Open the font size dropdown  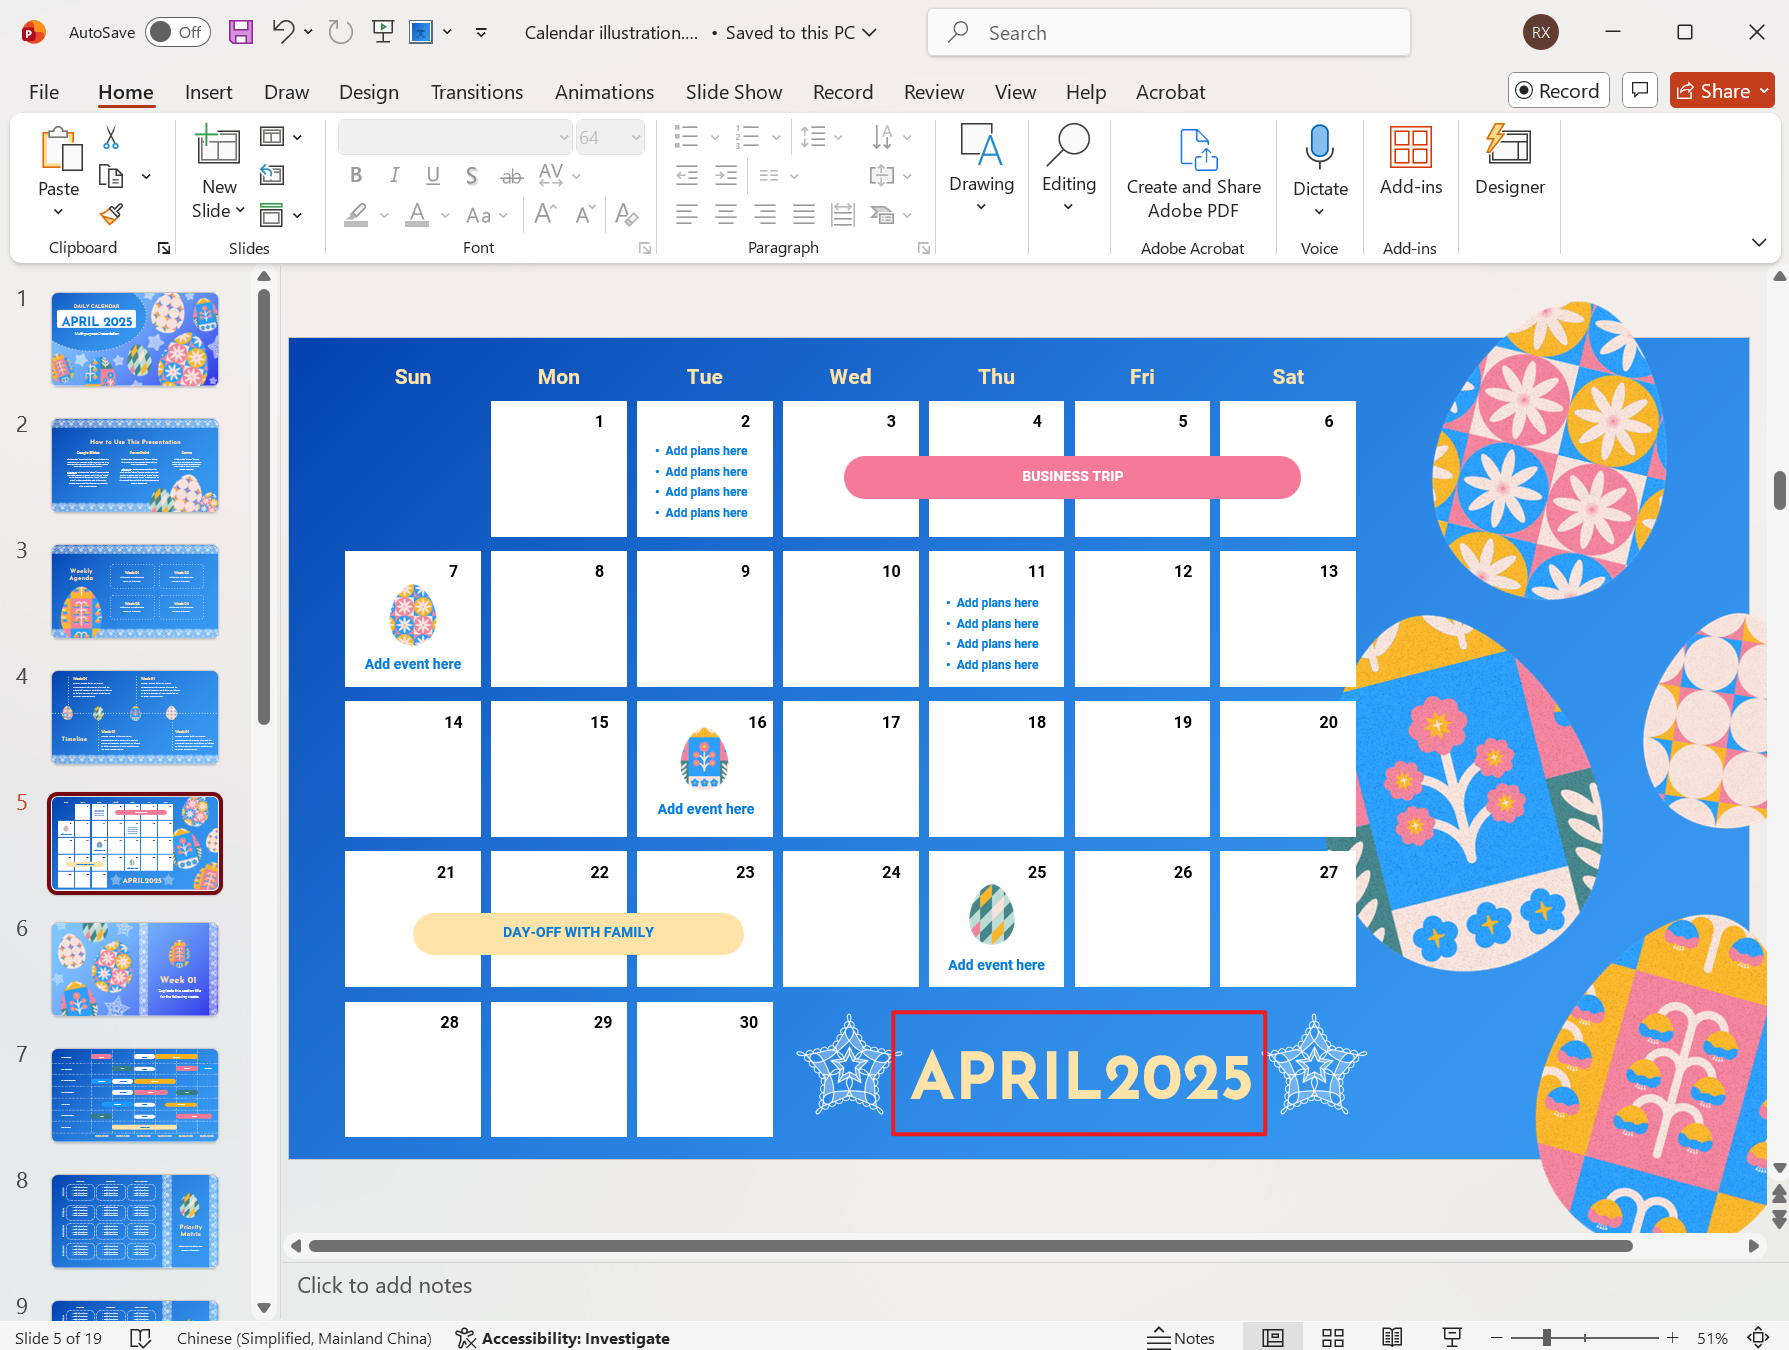637,137
